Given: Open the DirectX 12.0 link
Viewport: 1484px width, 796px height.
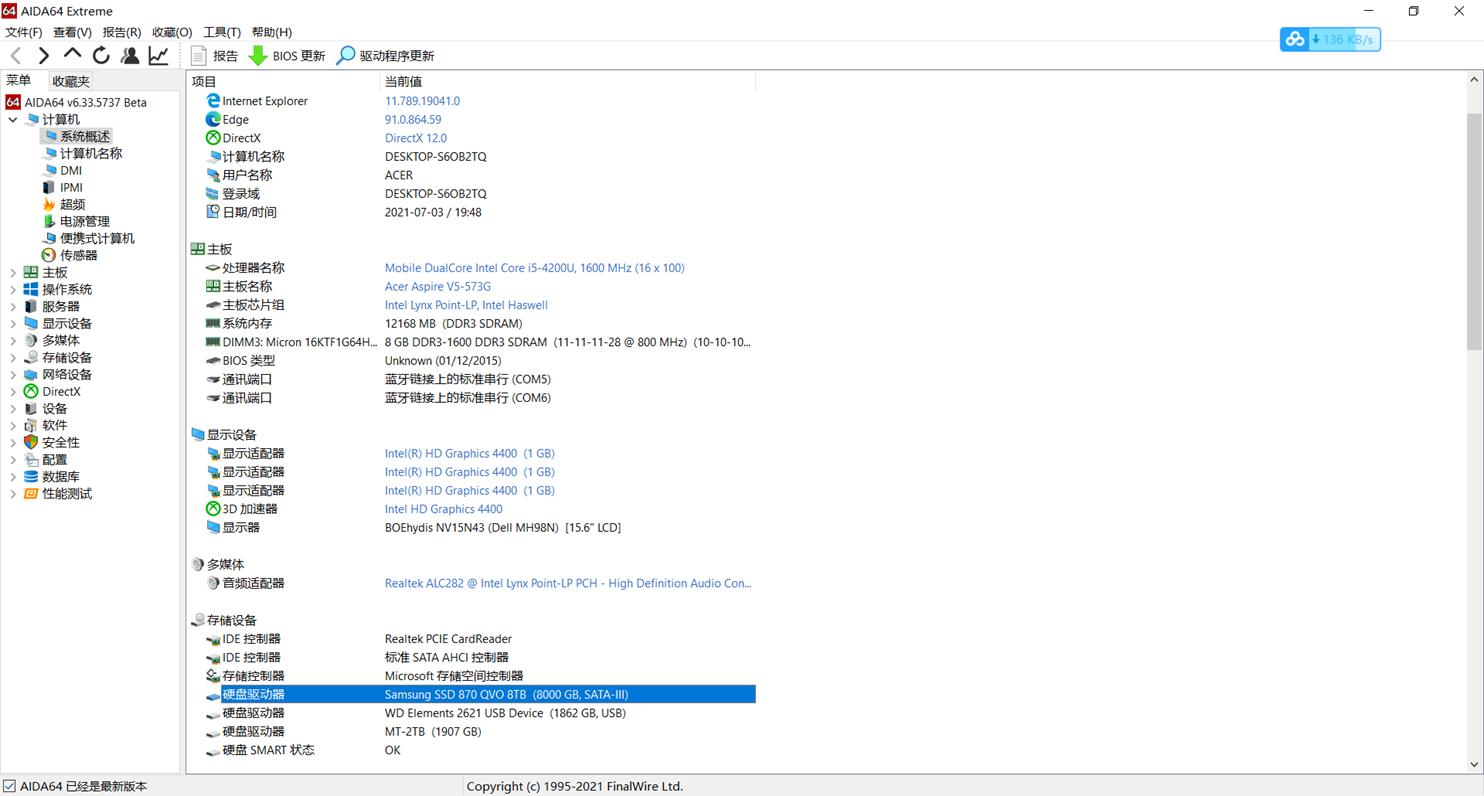Looking at the screenshot, I should [416, 138].
